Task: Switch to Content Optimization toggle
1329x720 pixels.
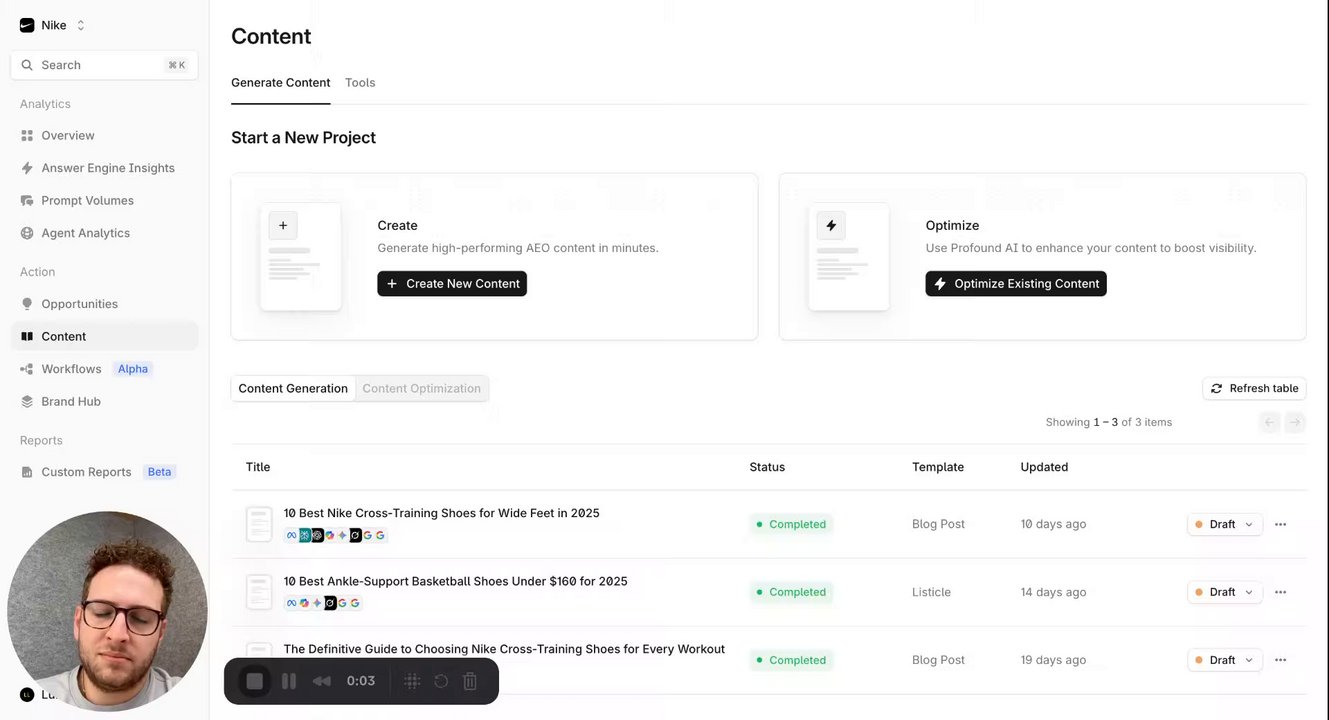Action: coord(421,388)
